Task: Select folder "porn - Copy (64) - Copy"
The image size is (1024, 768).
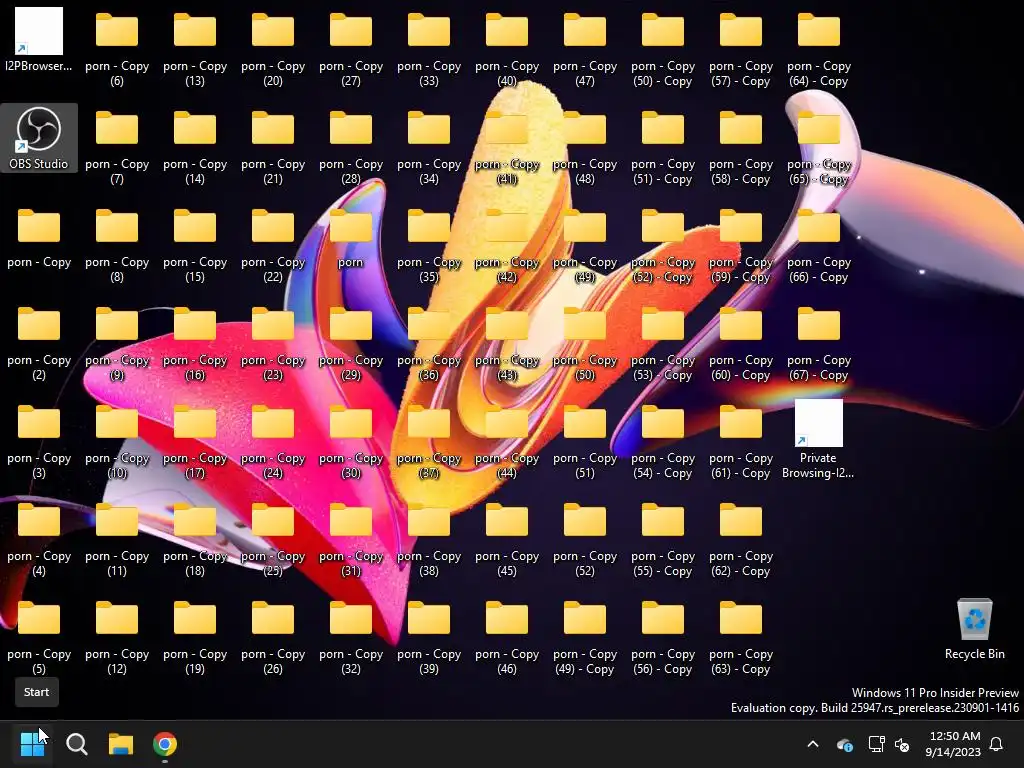Action: [819, 50]
